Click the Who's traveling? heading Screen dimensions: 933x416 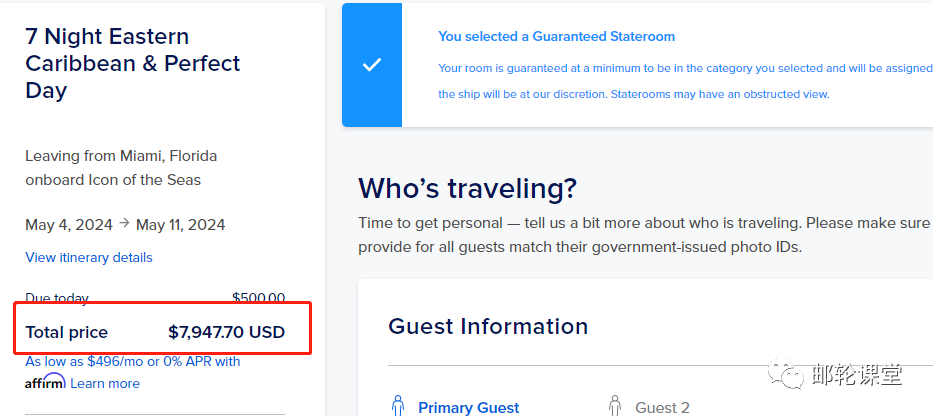click(468, 189)
